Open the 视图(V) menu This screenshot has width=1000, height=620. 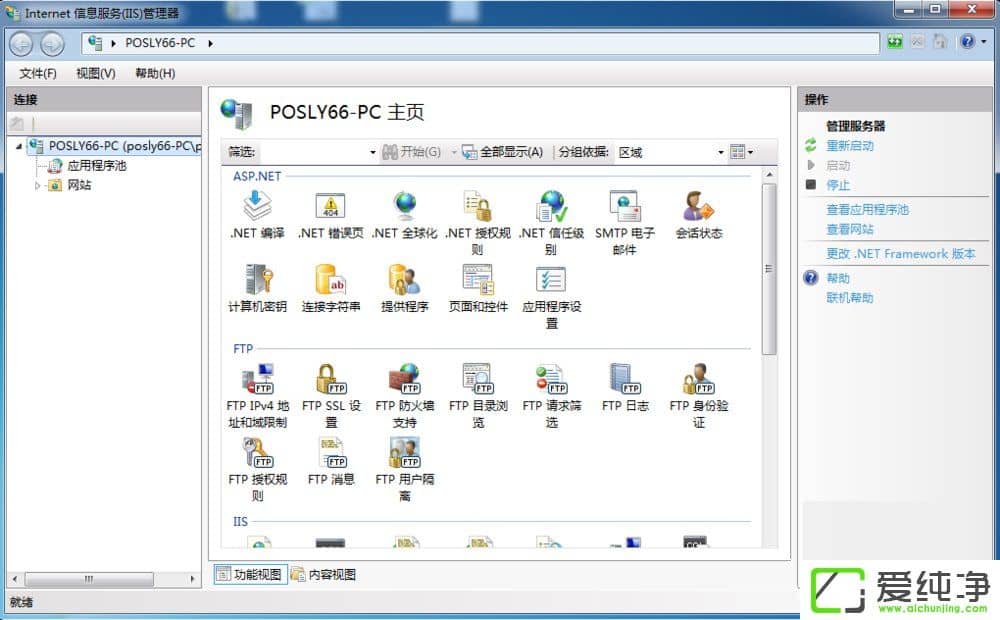click(96, 73)
